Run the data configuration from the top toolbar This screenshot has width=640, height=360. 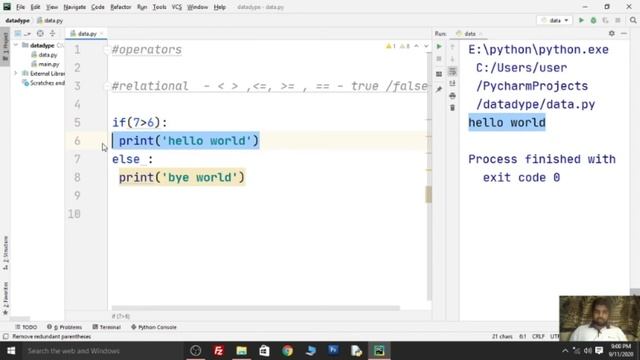(x=581, y=20)
